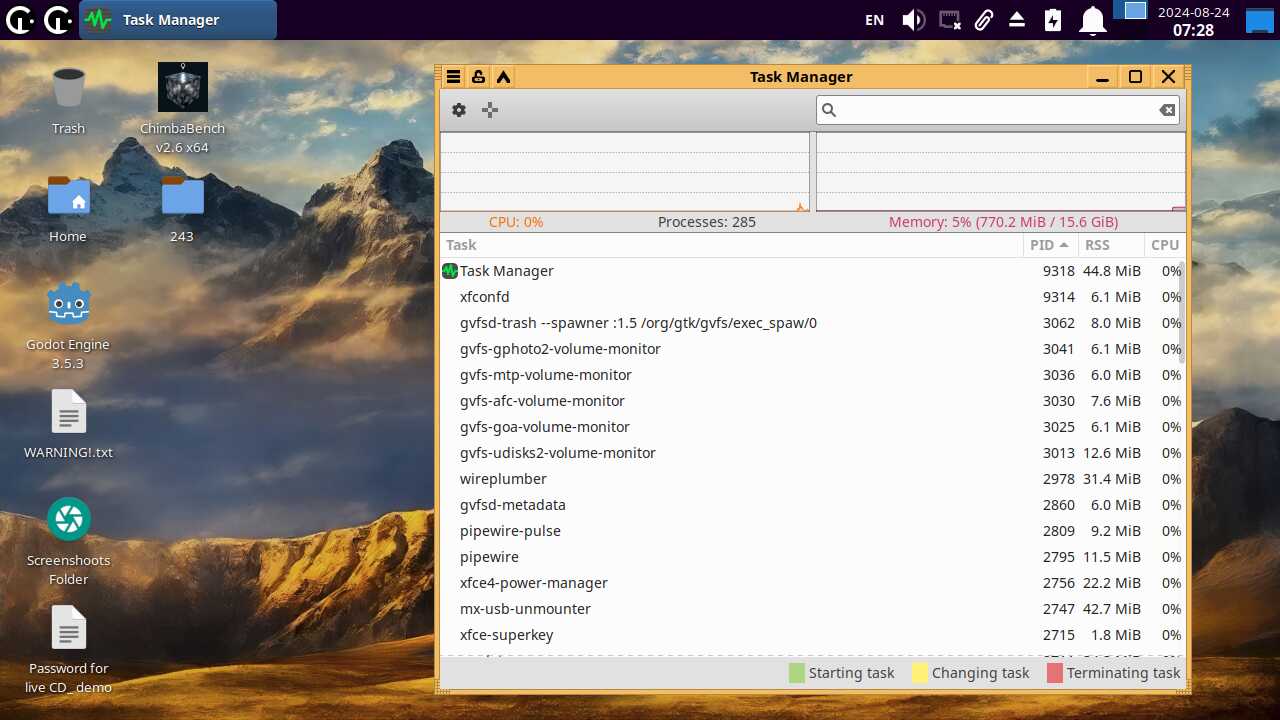Click the disconnected network icon in panel
1280x720 pixels.
(950, 20)
